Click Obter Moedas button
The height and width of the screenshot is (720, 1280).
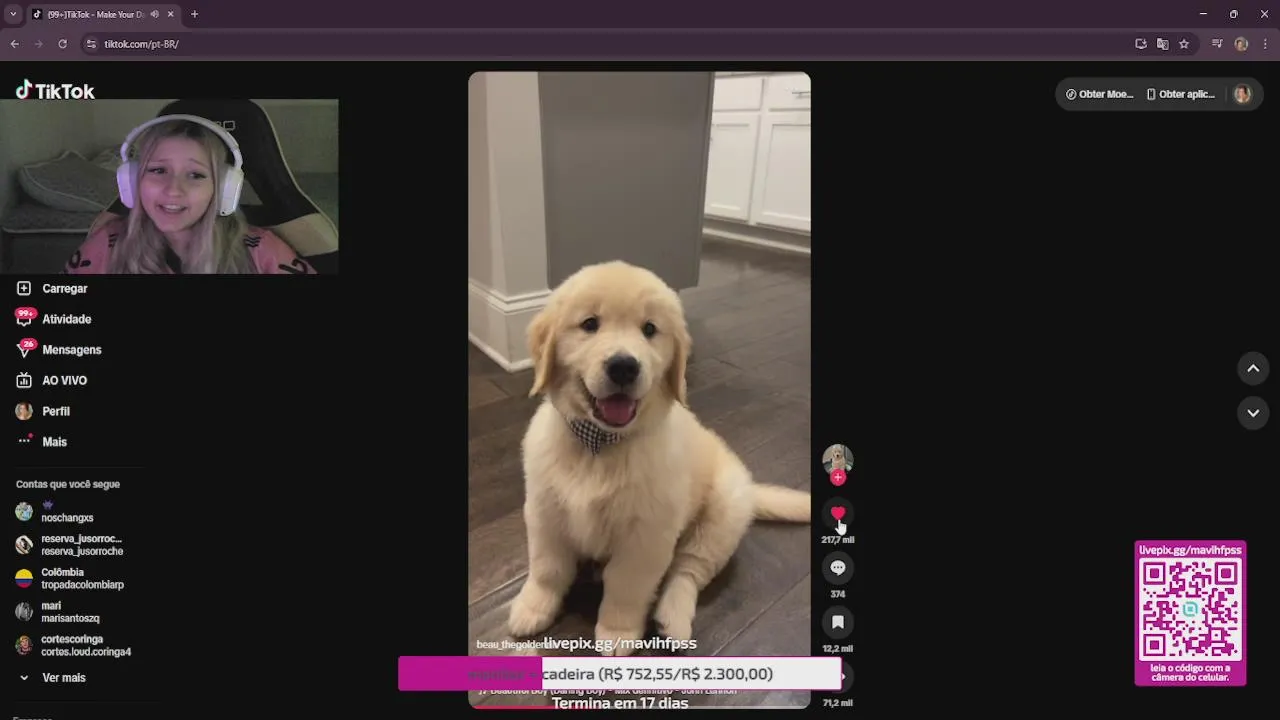(1099, 94)
